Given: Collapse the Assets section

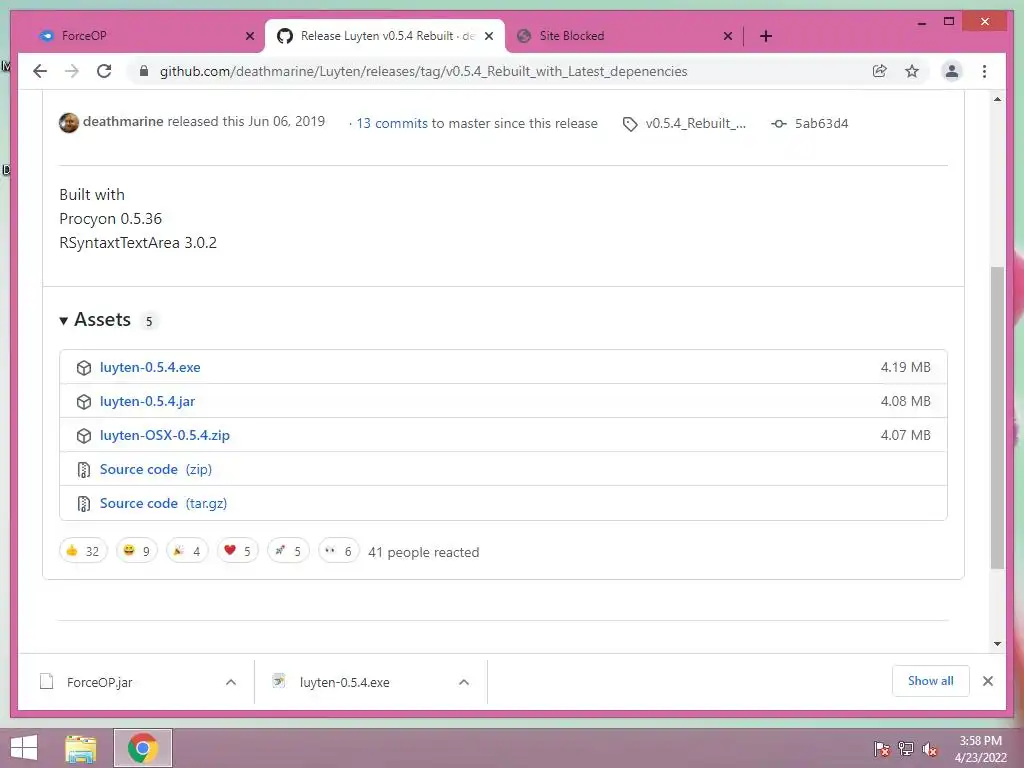Looking at the screenshot, I should [x=95, y=319].
